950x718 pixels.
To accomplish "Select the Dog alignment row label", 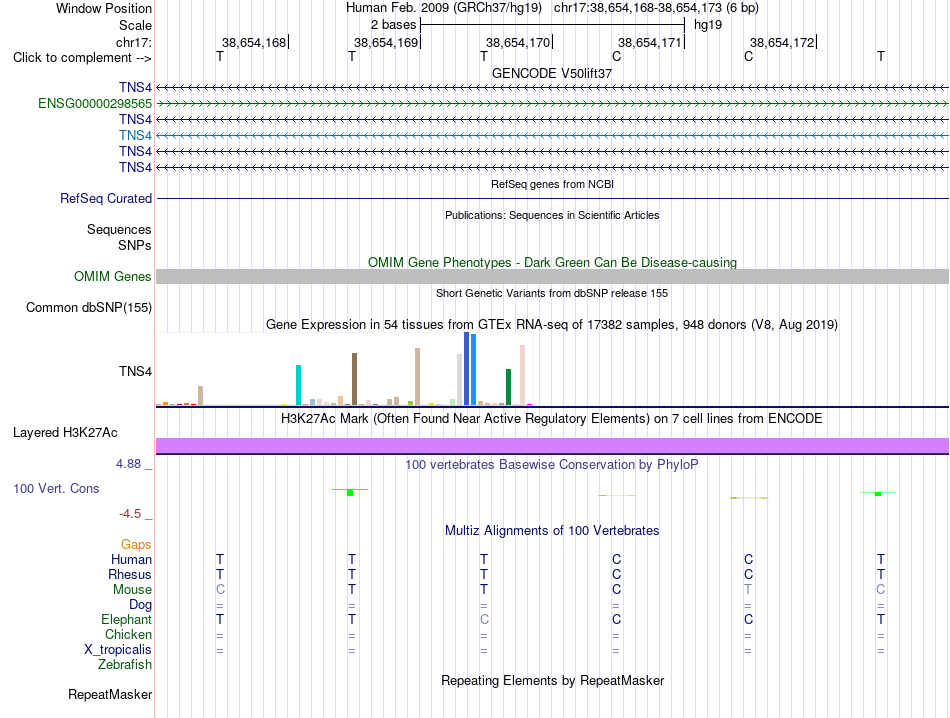I will tap(140, 604).
